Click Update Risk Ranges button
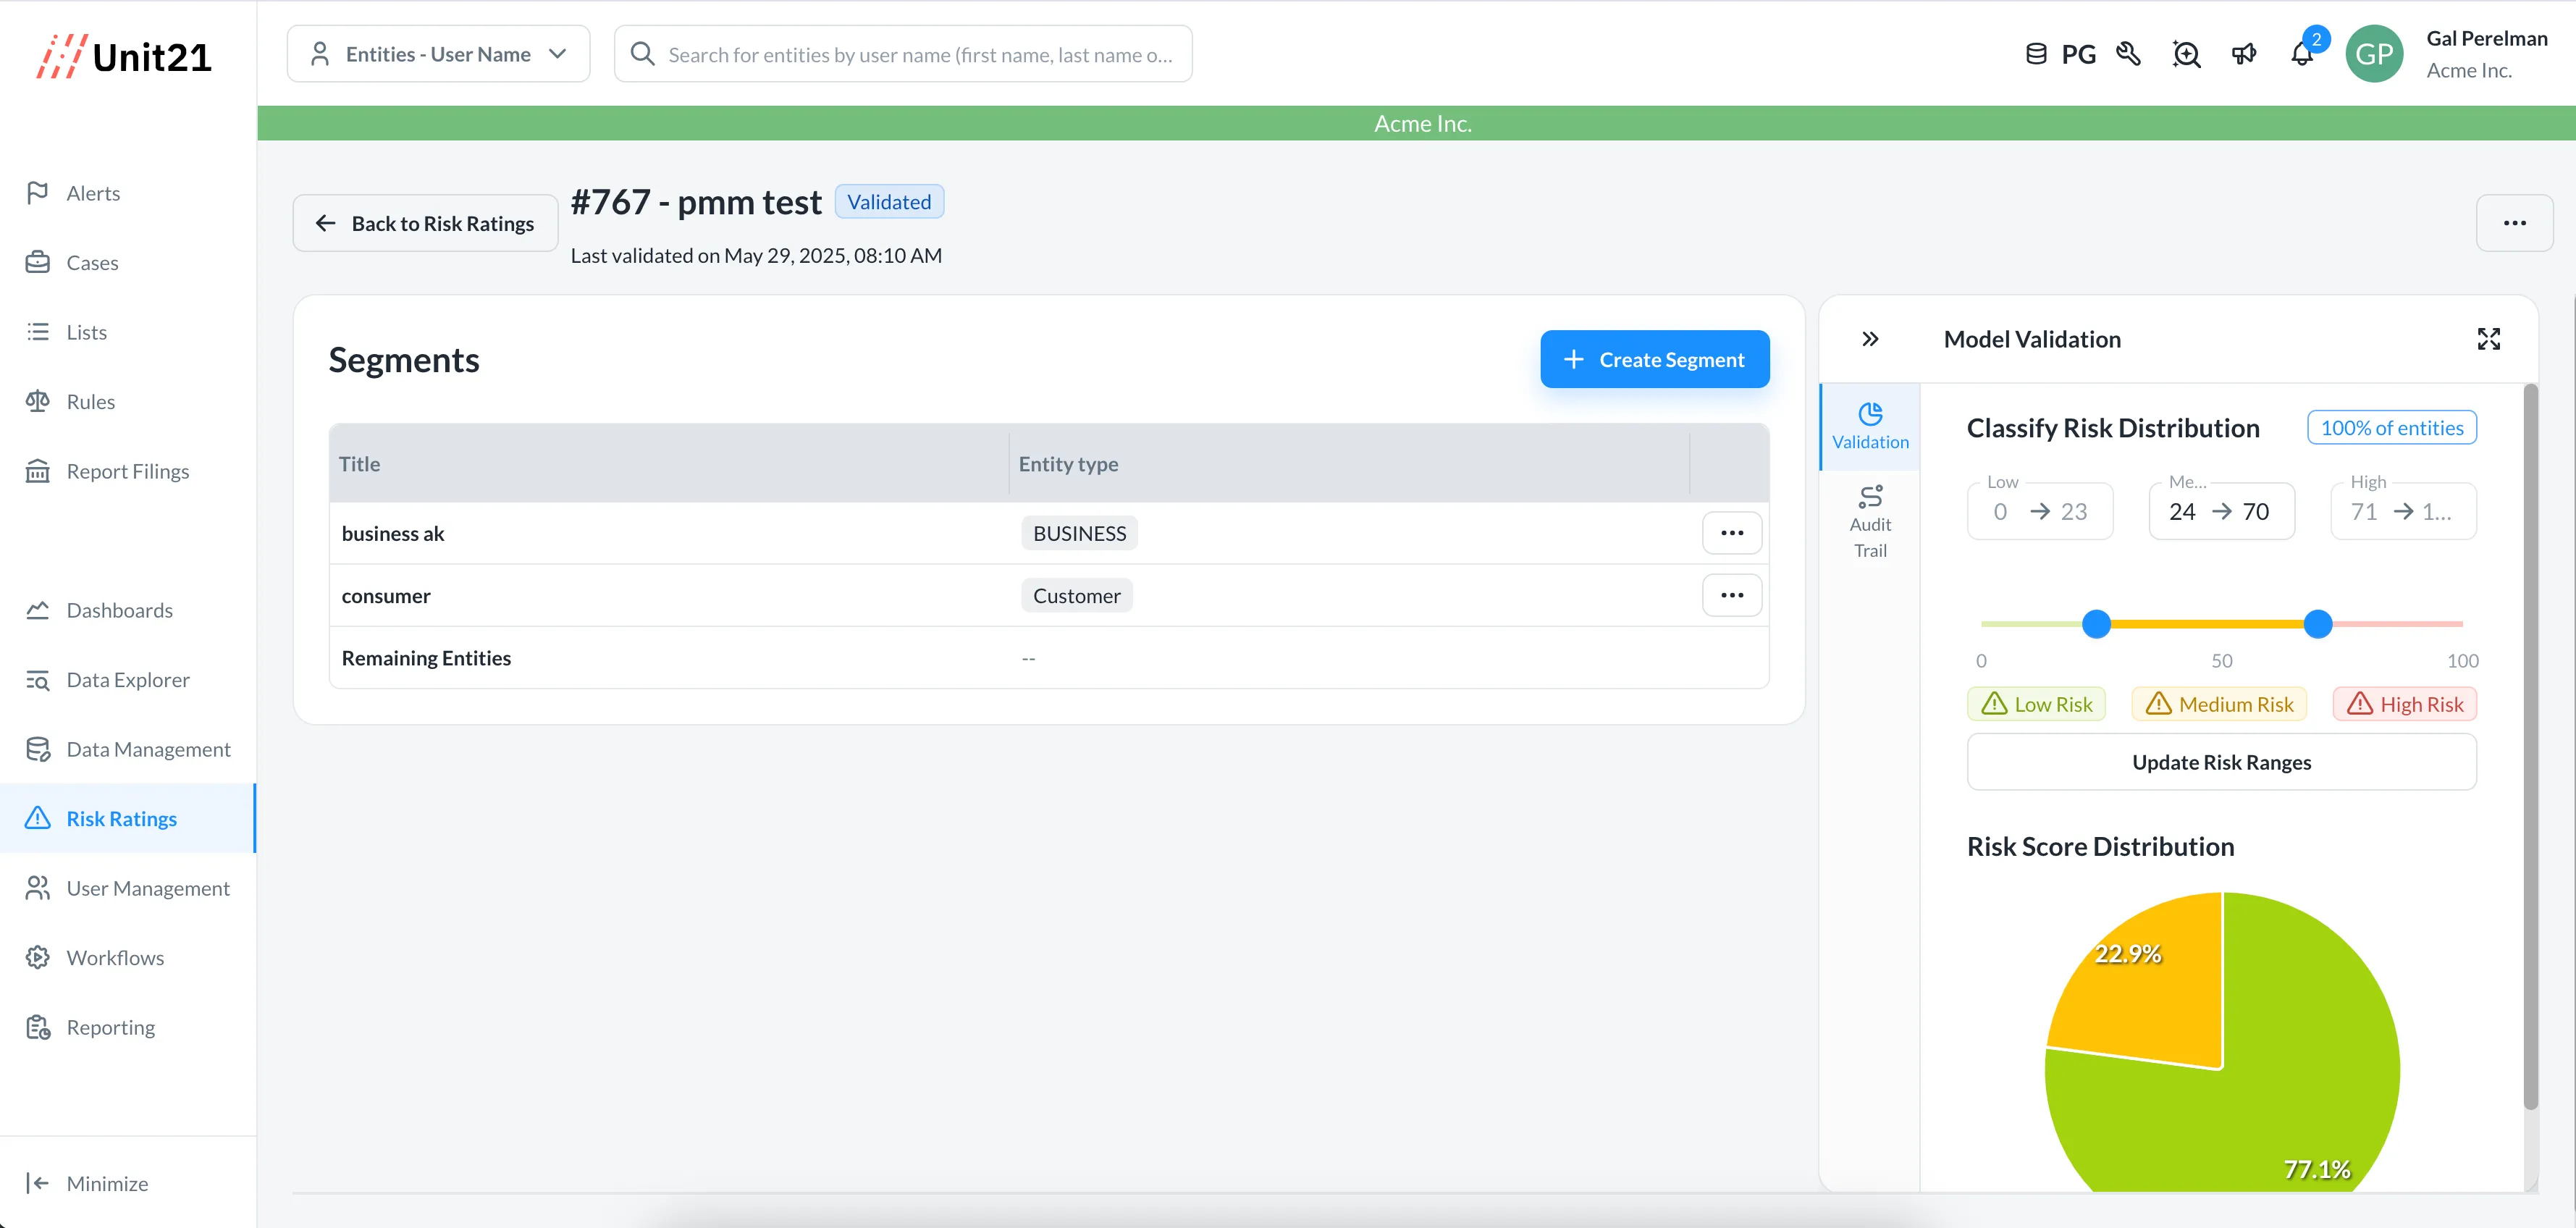2576x1228 pixels. tap(2221, 762)
